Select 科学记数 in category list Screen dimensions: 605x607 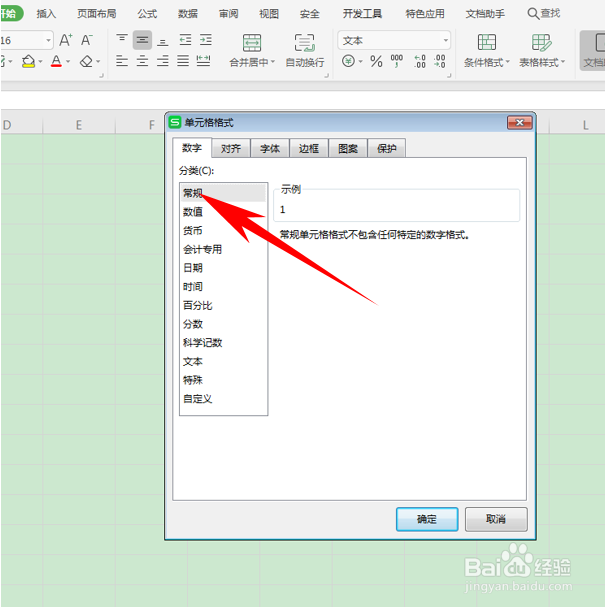click(223, 343)
